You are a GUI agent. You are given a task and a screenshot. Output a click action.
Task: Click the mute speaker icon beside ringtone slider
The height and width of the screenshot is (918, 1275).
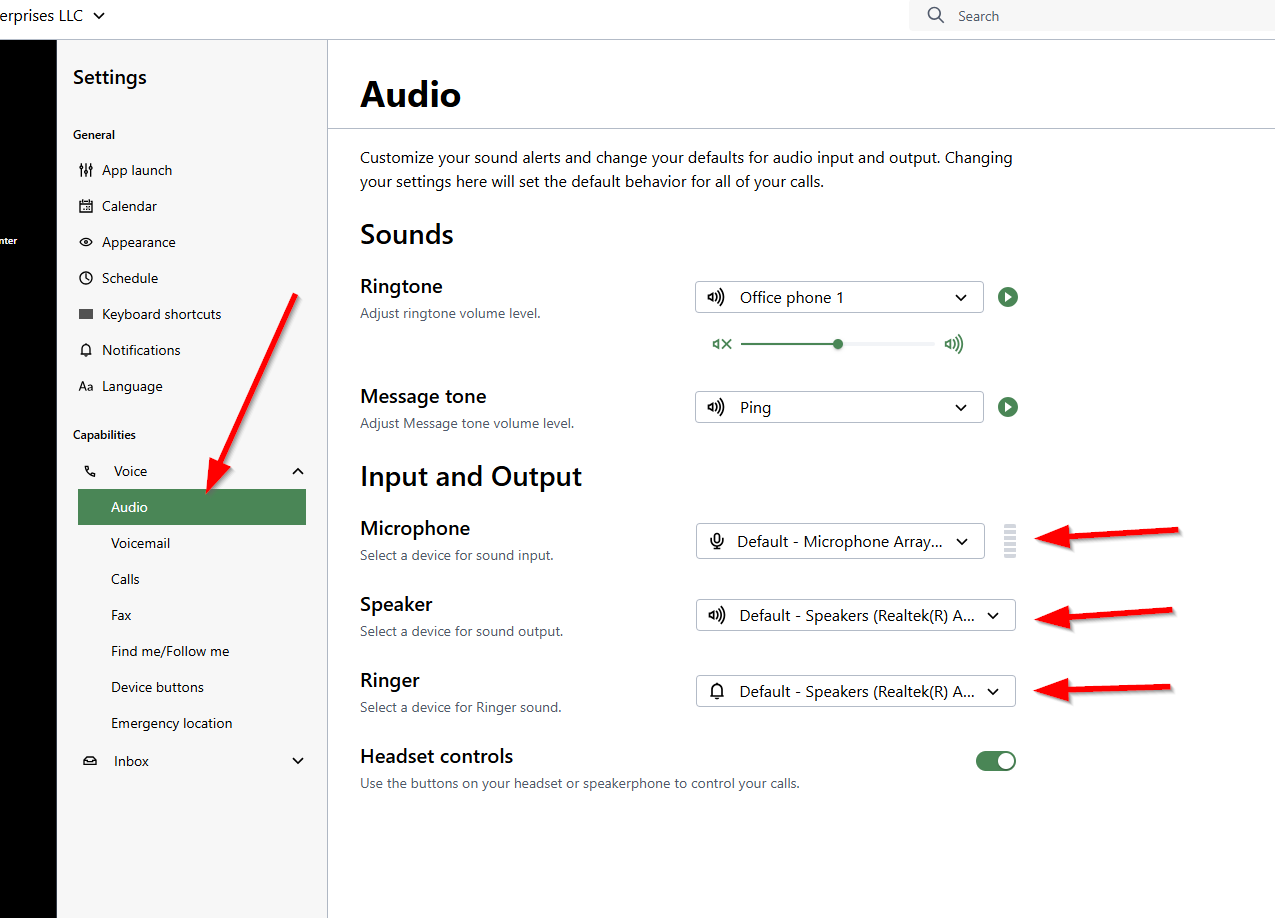click(x=721, y=344)
